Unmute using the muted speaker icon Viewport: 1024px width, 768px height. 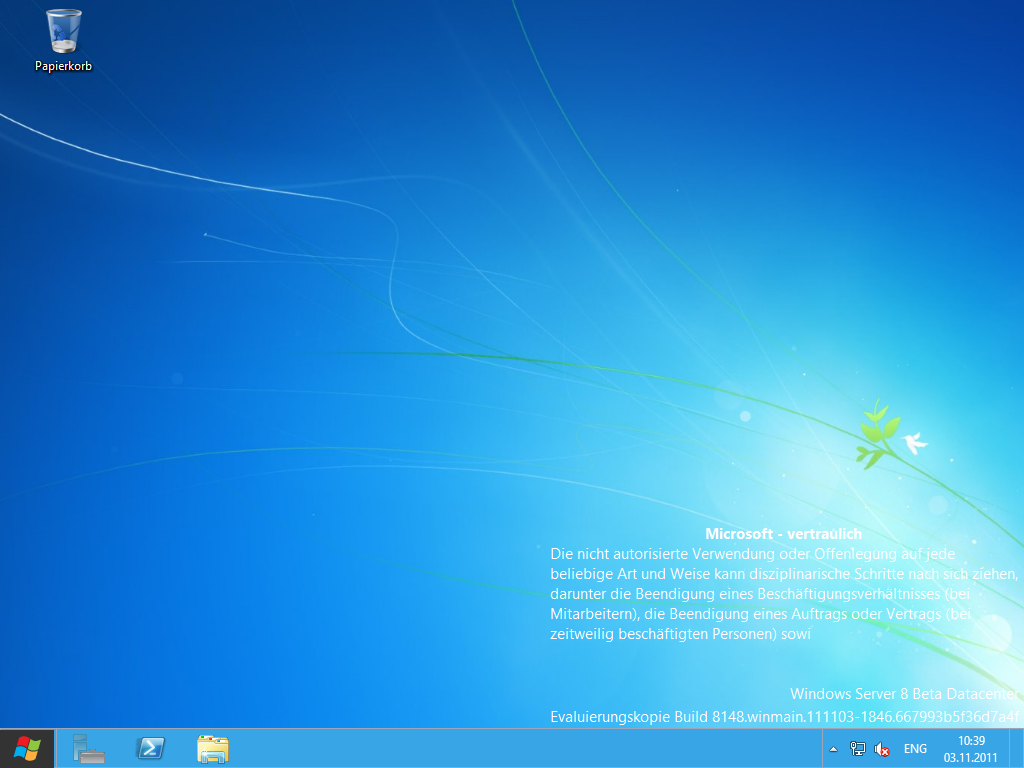click(882, 749)
